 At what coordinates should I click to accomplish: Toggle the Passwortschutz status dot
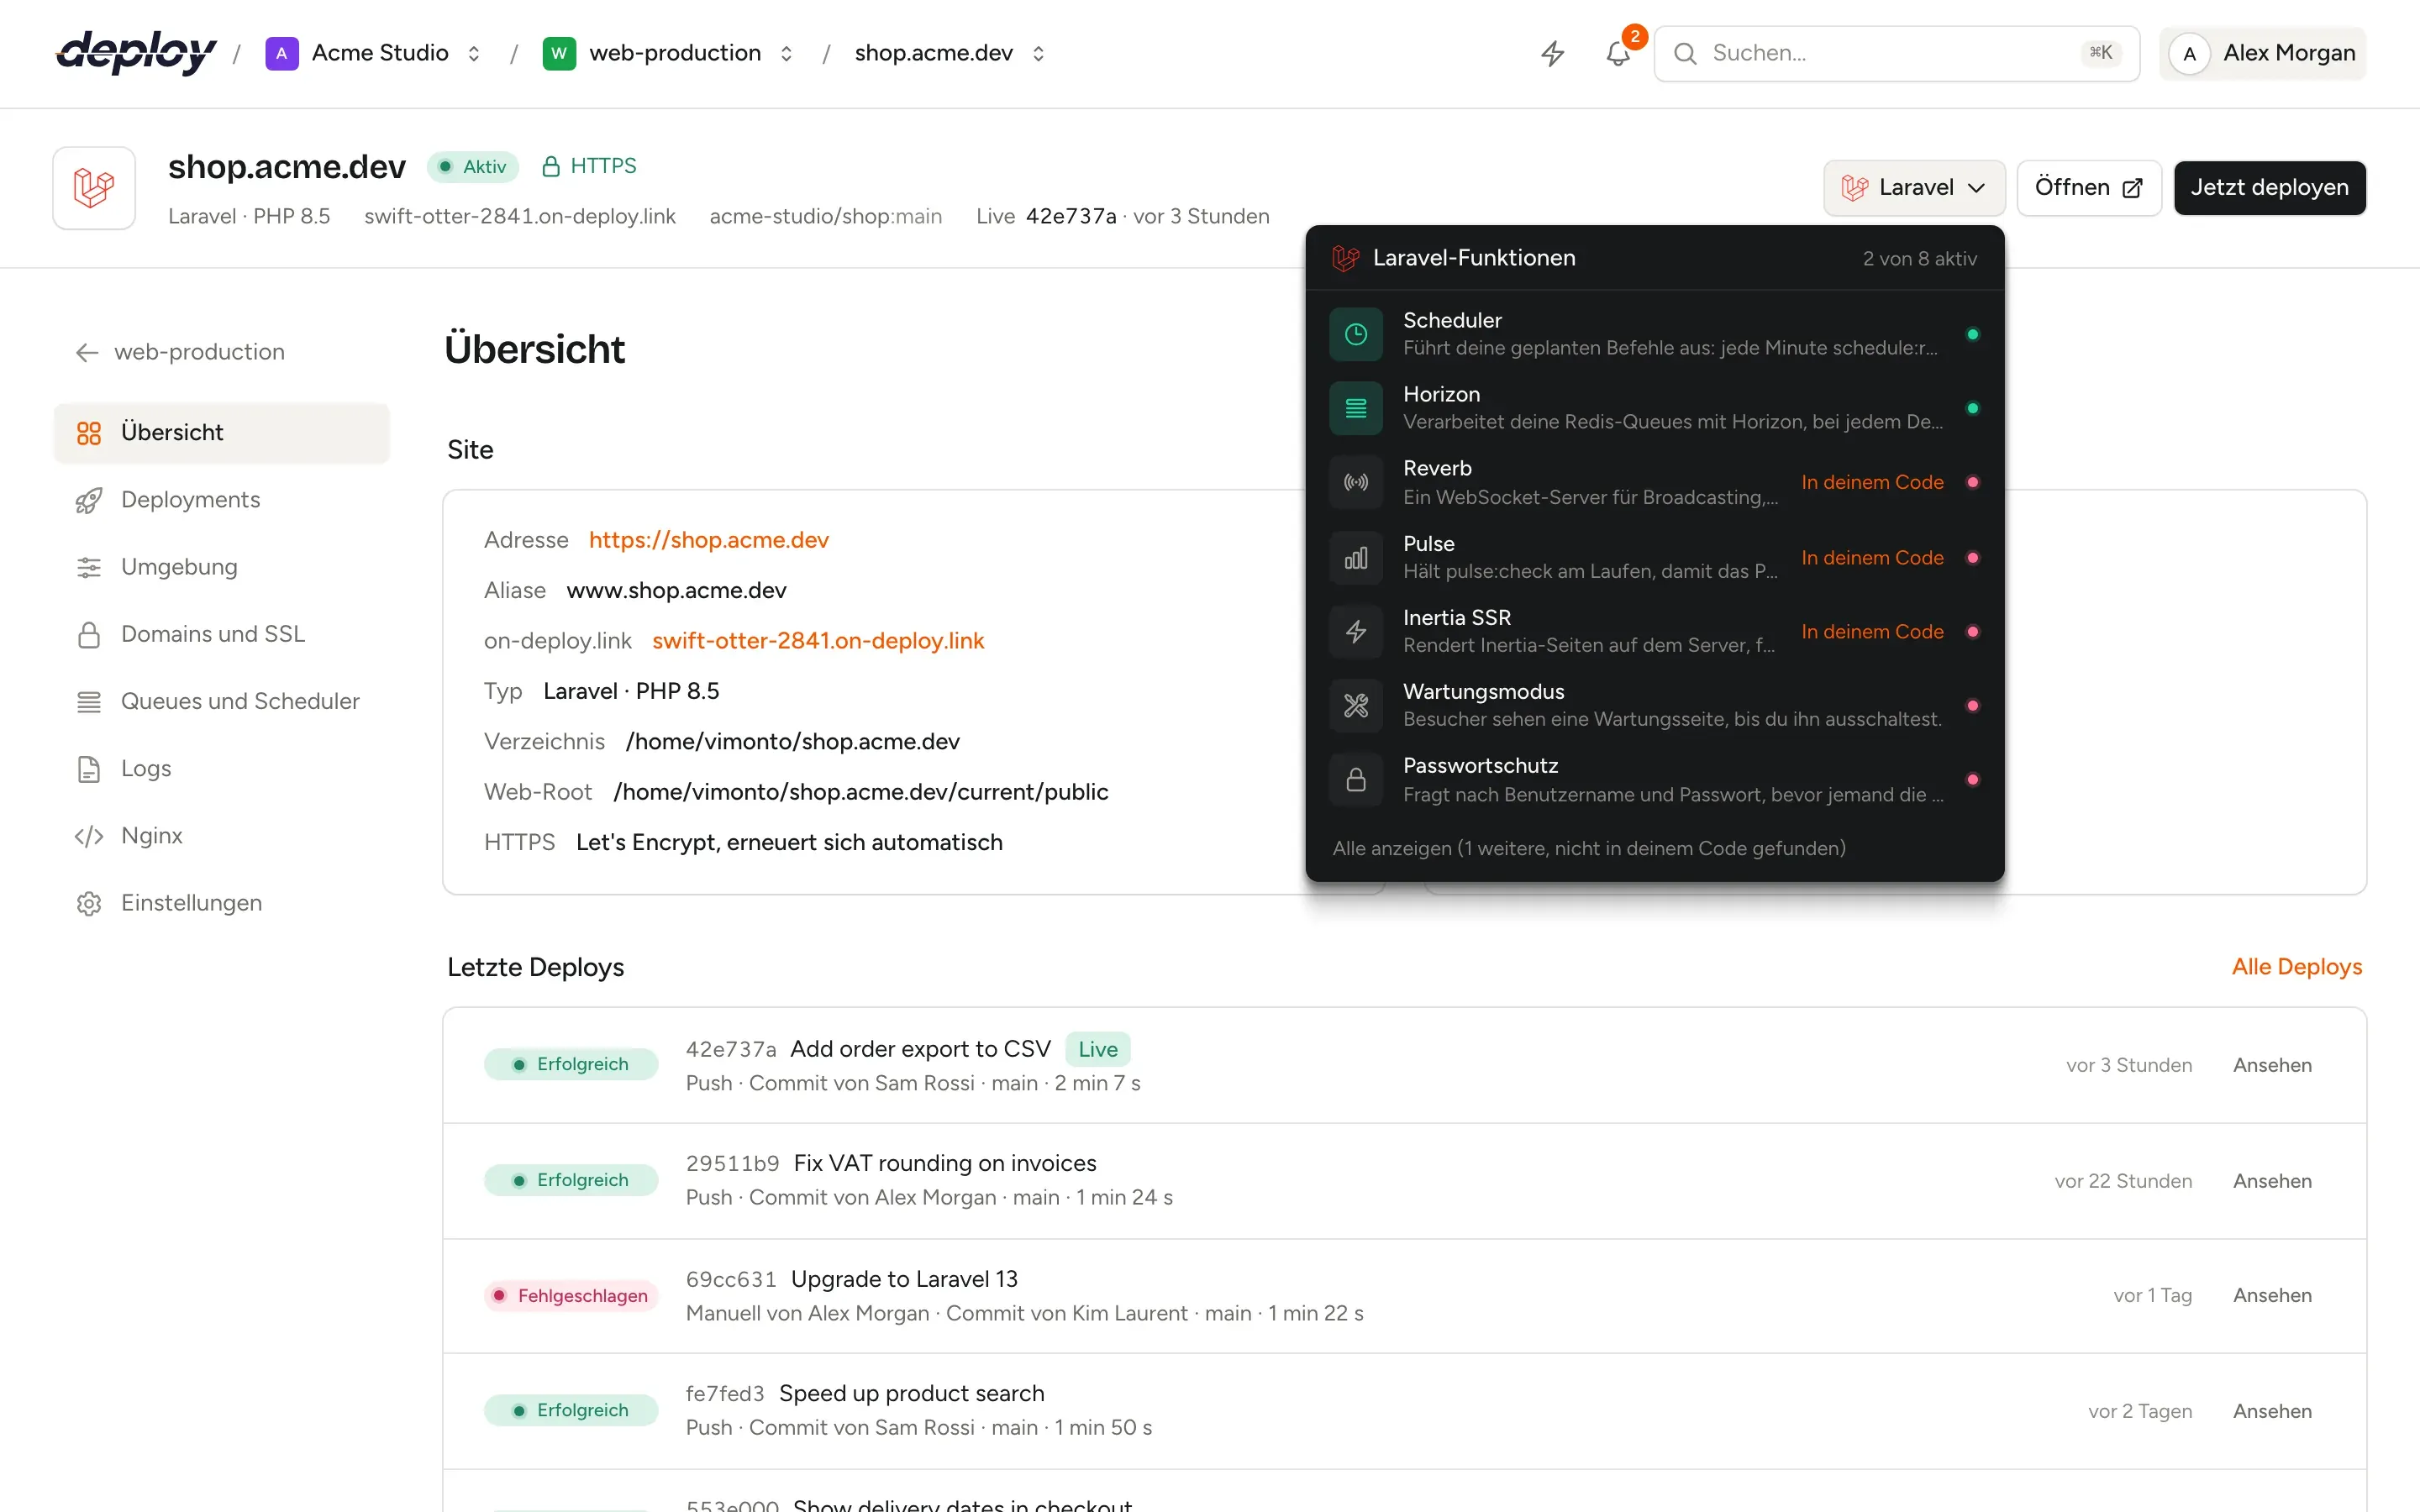point(1973,780)
